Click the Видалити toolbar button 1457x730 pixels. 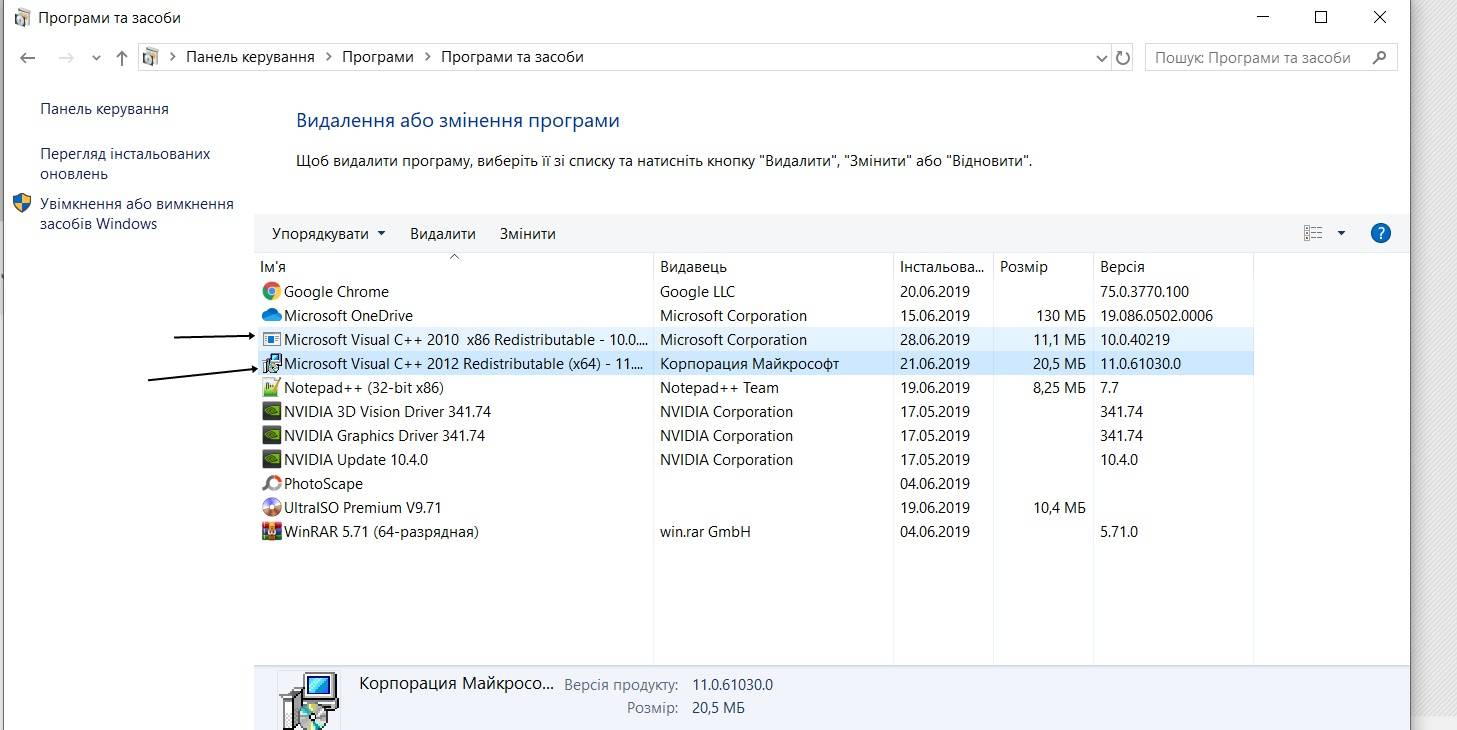click(443, 234)
